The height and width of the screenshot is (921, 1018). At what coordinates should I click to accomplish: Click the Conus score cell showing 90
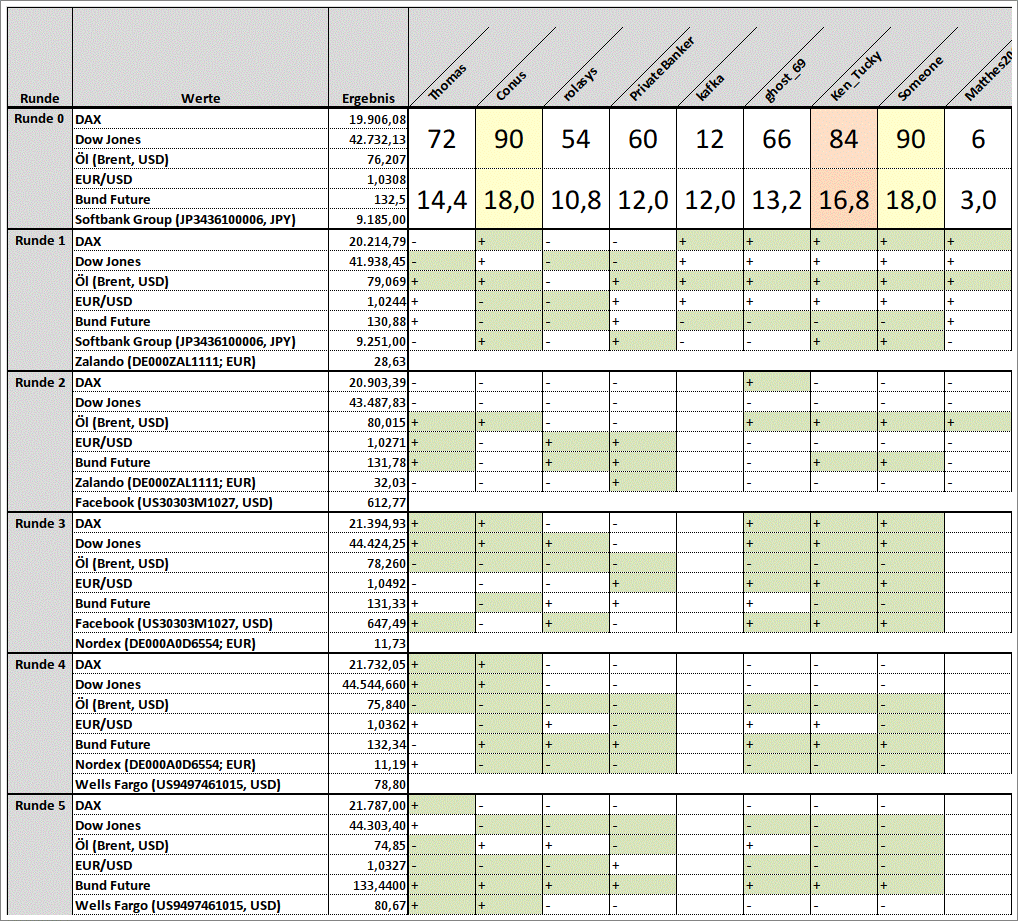pyautogui.click(x=508, y=139)
